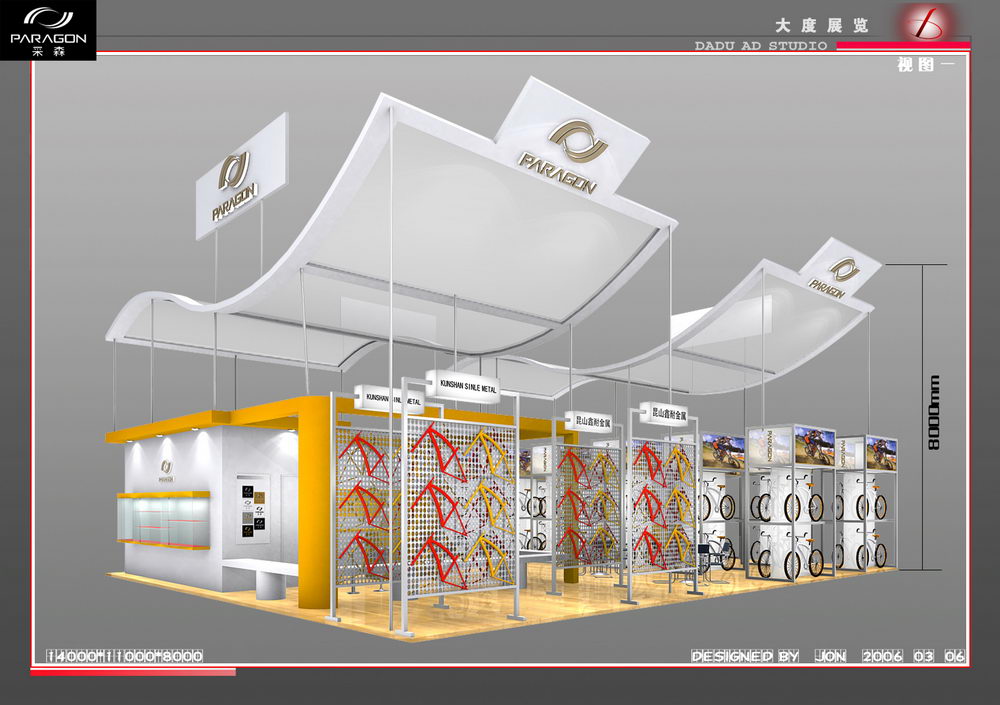Viewport: 1000px width, 705px height.
Task: Click the PARAGON logo in the black corner box
Action: click(48, 30)
